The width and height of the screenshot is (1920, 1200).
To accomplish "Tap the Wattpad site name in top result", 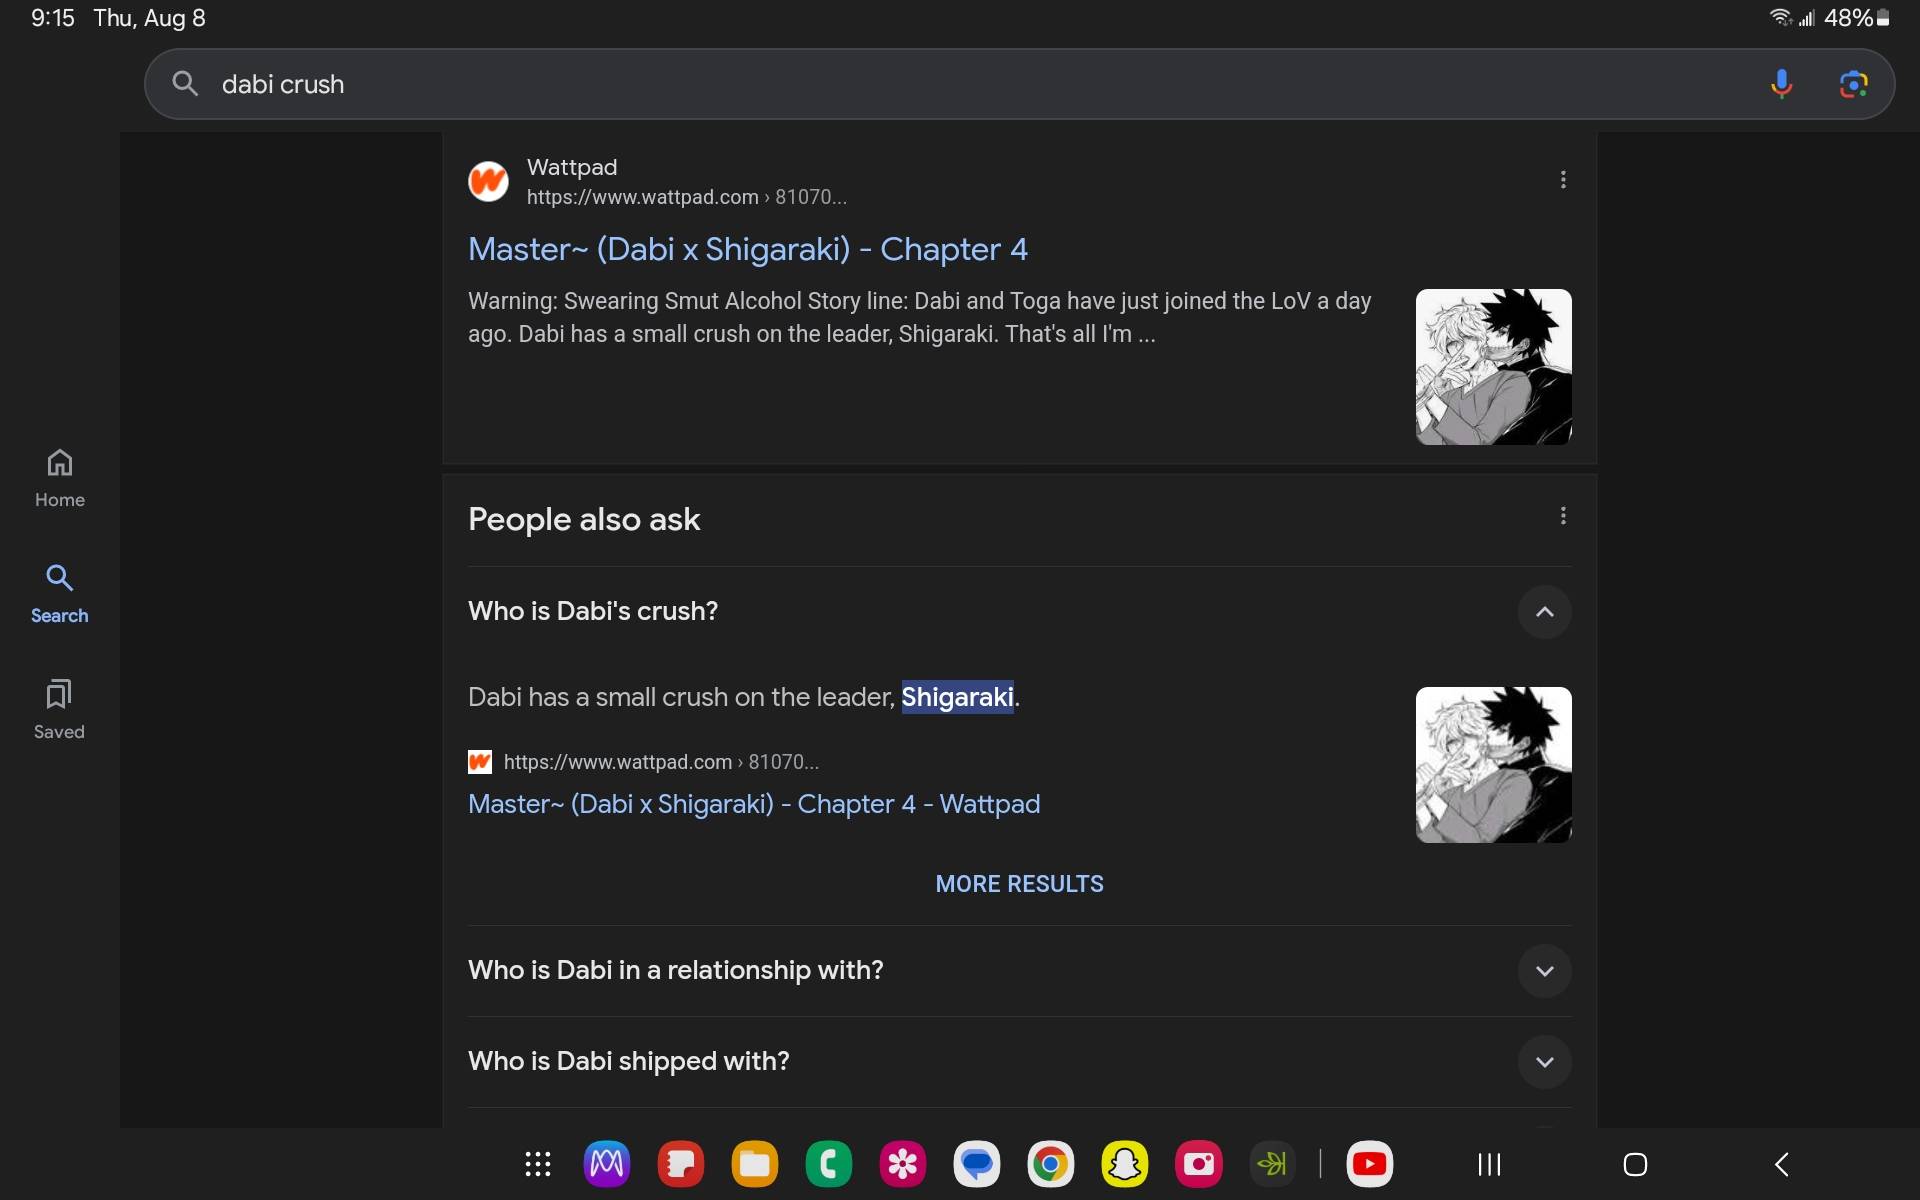I will (572, 167).
